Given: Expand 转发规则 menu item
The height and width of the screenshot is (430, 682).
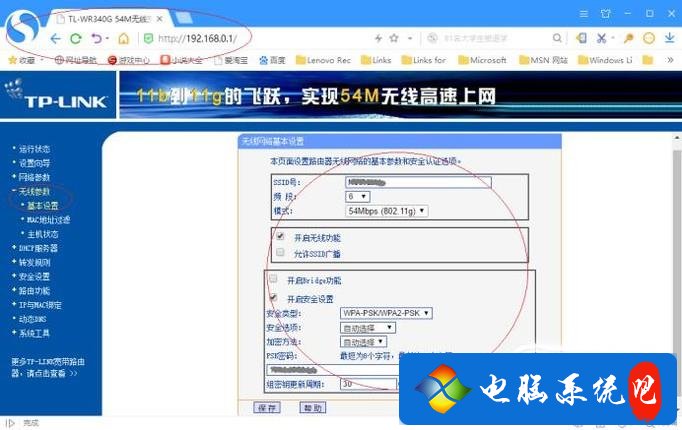Looking at the screenshot, I should point(34,263).
